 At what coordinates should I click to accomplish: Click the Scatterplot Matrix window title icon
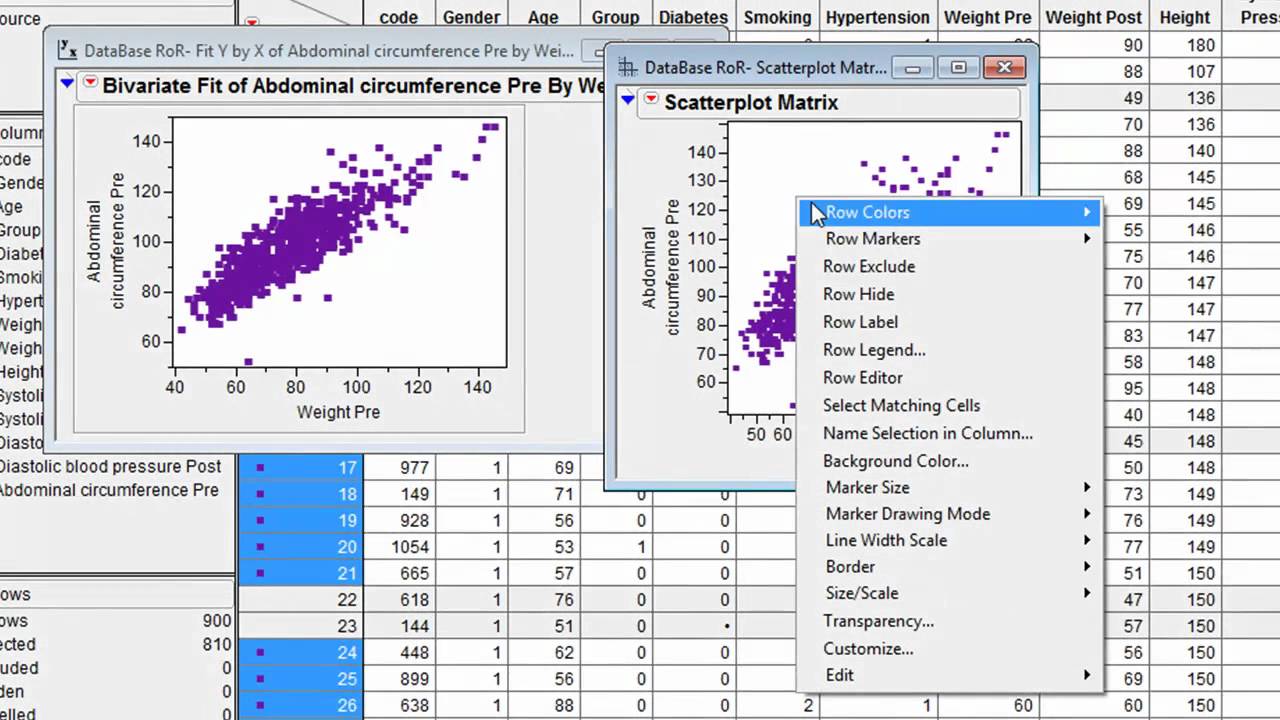coord(627,67)
